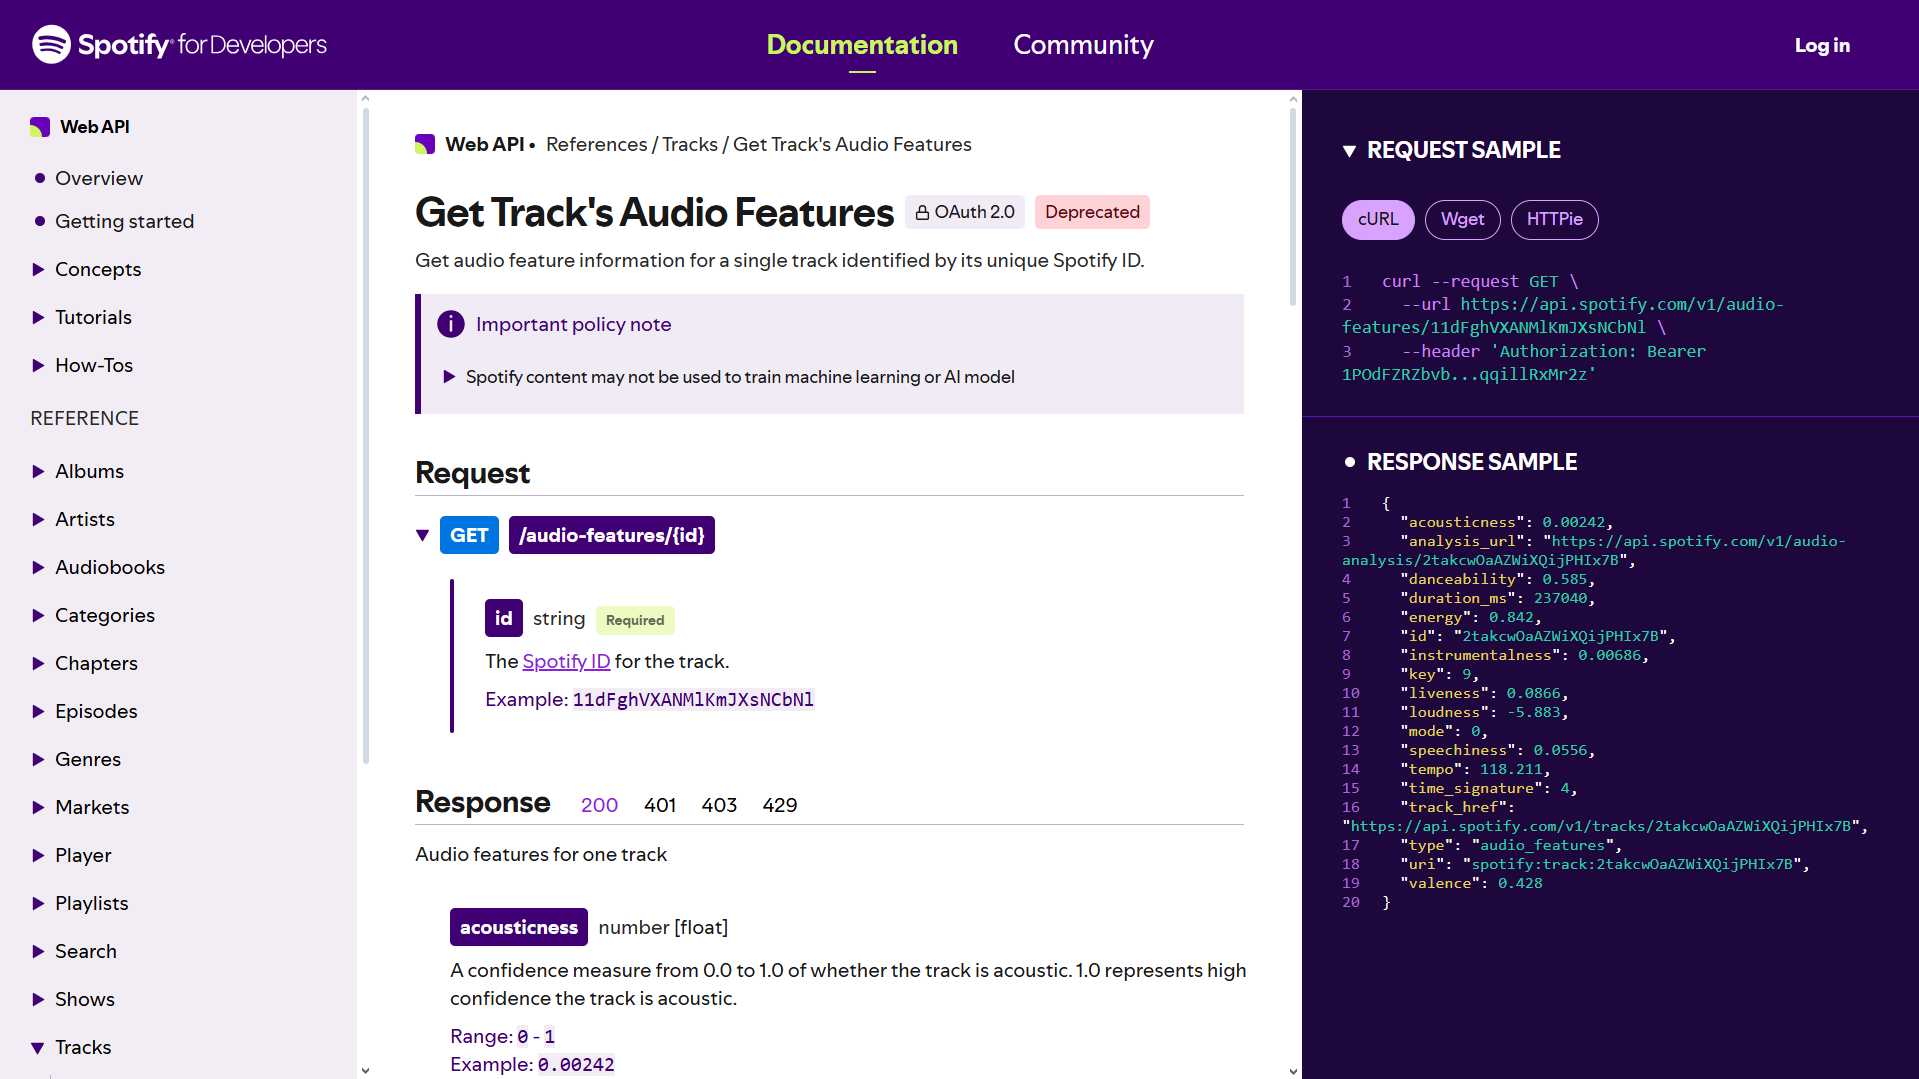Click the example value 0.00242
Viewport: 1919px width, 1079px height.
pyautogui.click(x=576, y=1064)
